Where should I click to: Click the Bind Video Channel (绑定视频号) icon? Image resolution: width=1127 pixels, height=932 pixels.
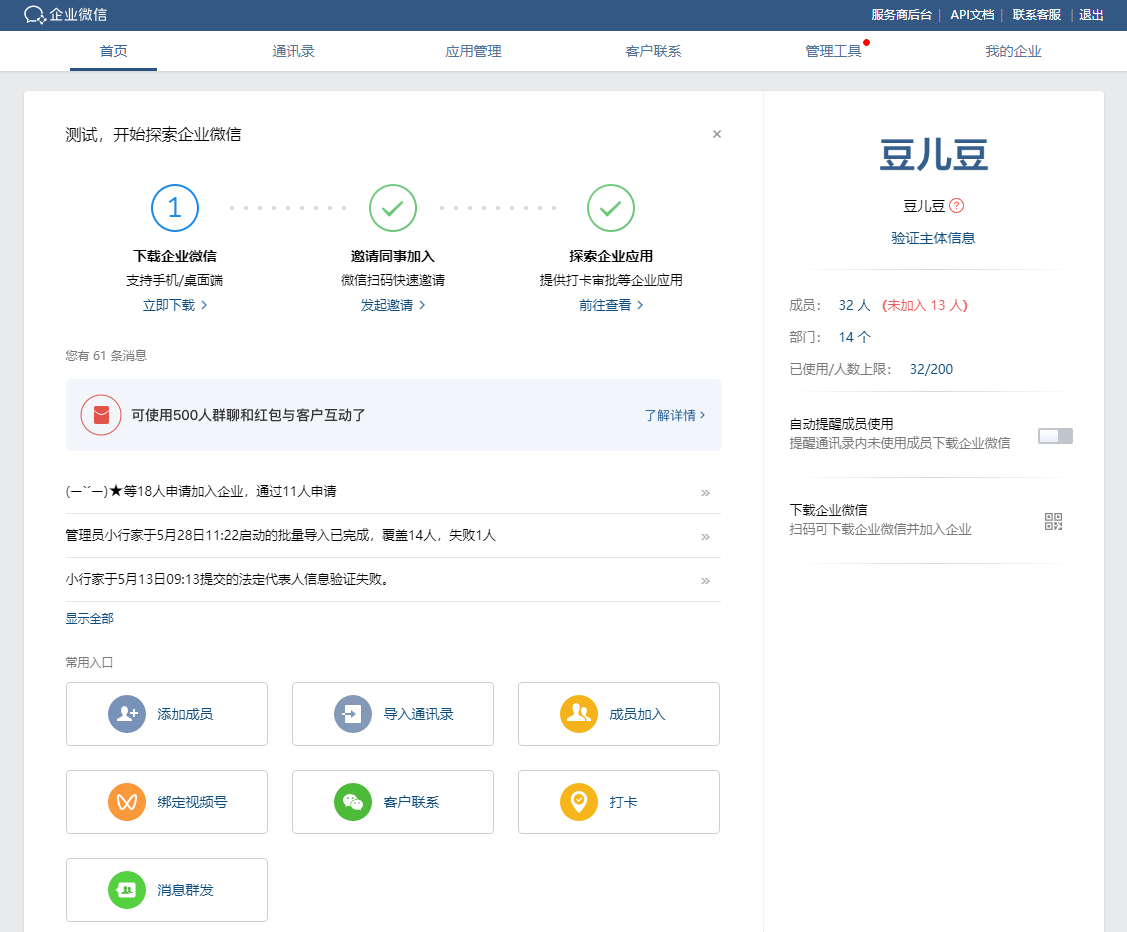127,802
